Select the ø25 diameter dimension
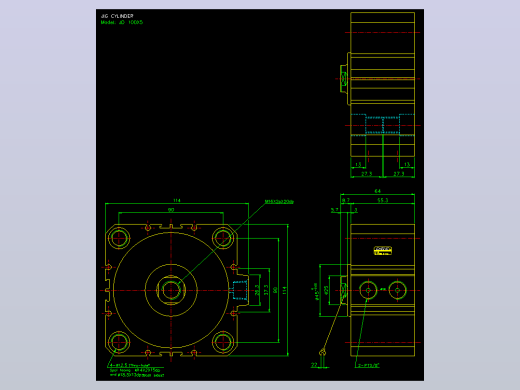The width and height of the screenshot is (520, 390). (x=326, y=289)
